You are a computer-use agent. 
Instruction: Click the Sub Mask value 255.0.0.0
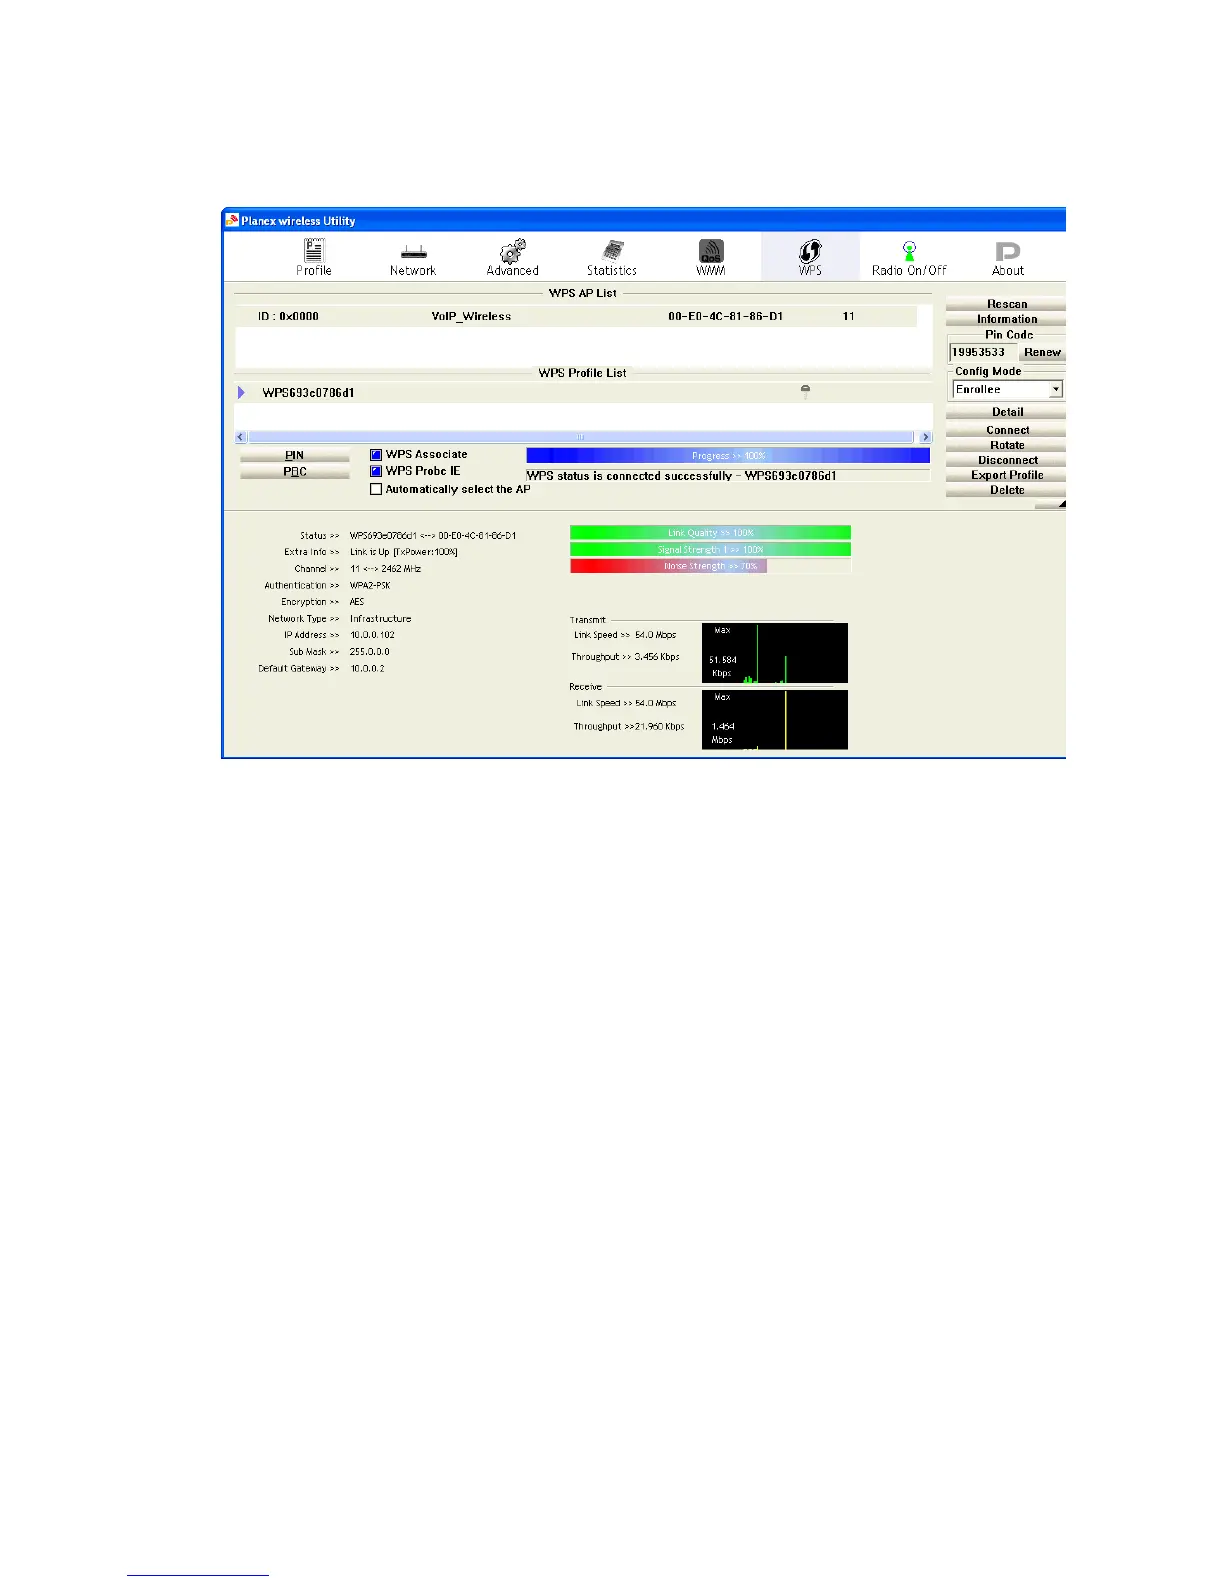(369, 652)
